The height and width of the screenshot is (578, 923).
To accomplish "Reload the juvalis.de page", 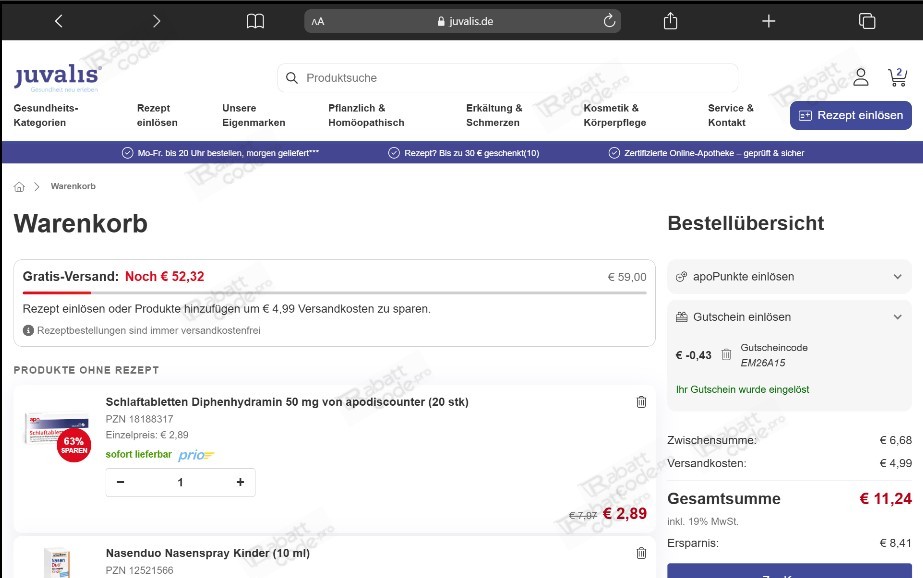I will coord(609,21).
